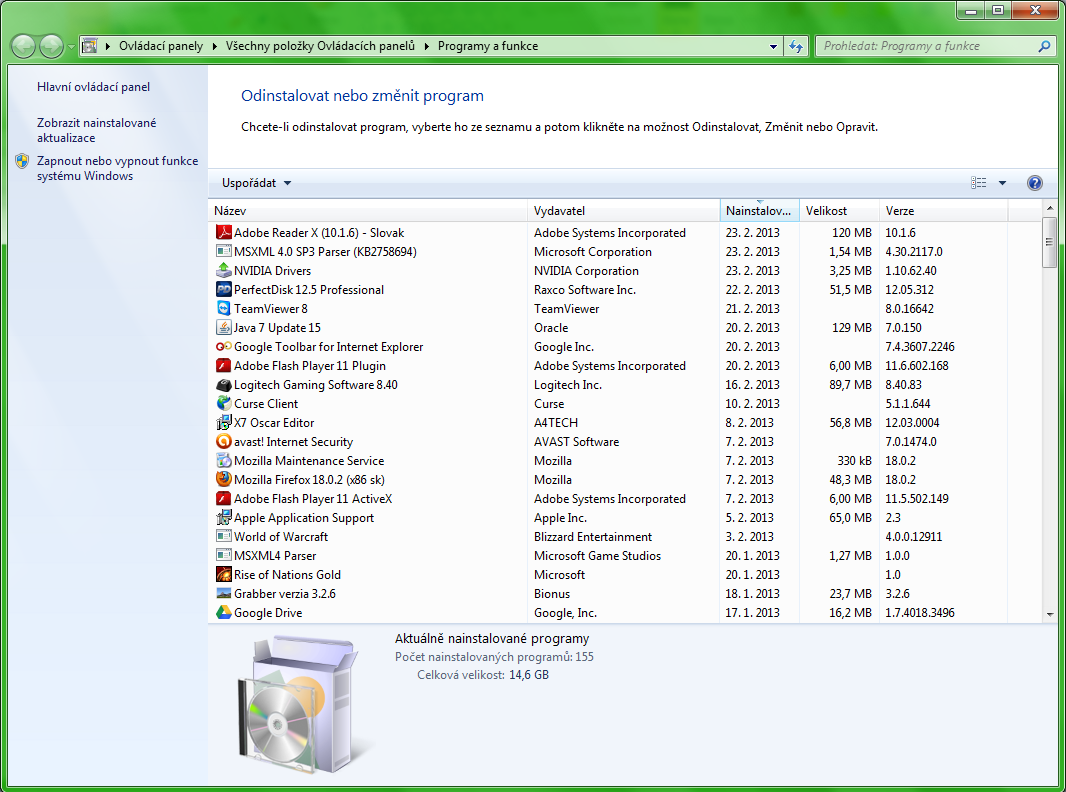The width and height of the screenshot is (1066, 792).
Task: Sort by Nainstalováno column header
Action: tap(759, 211)
